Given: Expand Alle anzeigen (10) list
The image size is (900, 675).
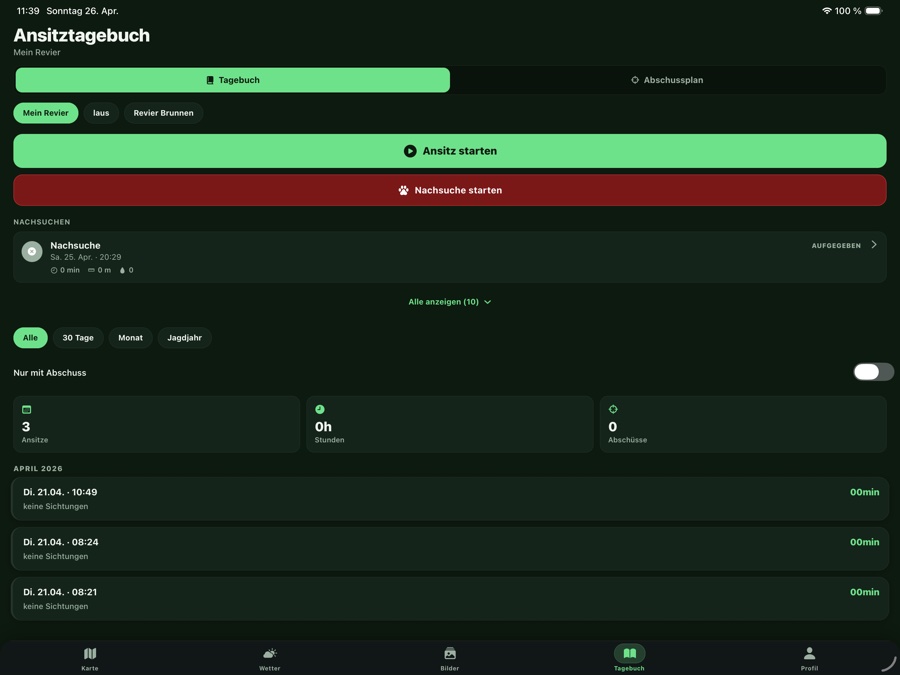Looking at the screenshot, I should point(449,302).
